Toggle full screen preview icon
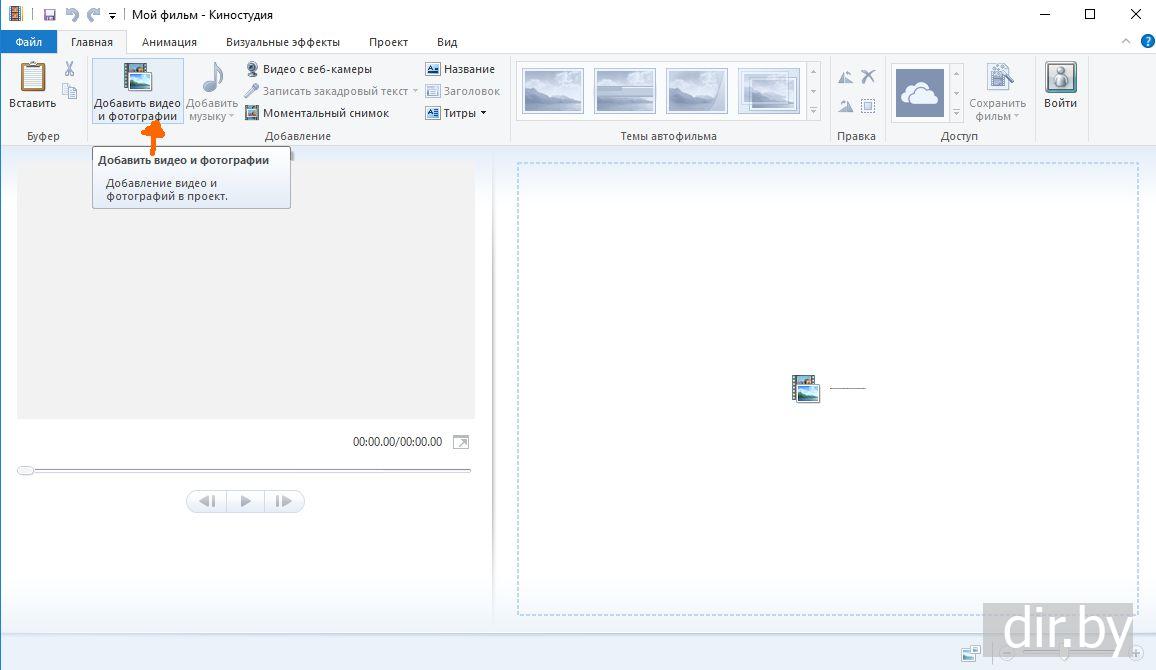 pyautogui.click(x=460, y=442)
